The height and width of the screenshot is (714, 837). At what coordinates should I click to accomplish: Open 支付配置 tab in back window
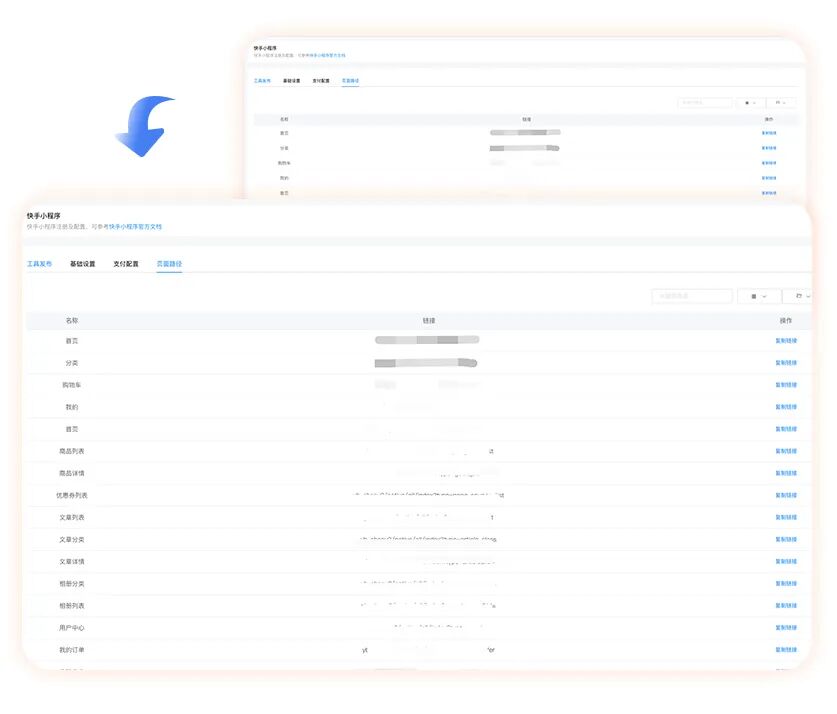[321, 81]
